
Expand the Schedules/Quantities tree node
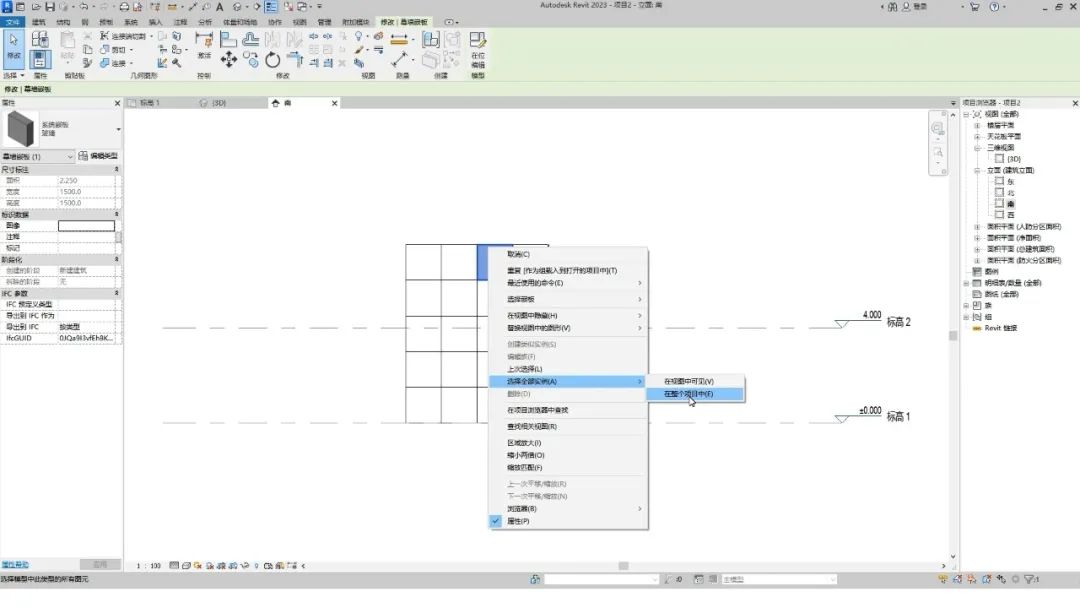[966, 283]
